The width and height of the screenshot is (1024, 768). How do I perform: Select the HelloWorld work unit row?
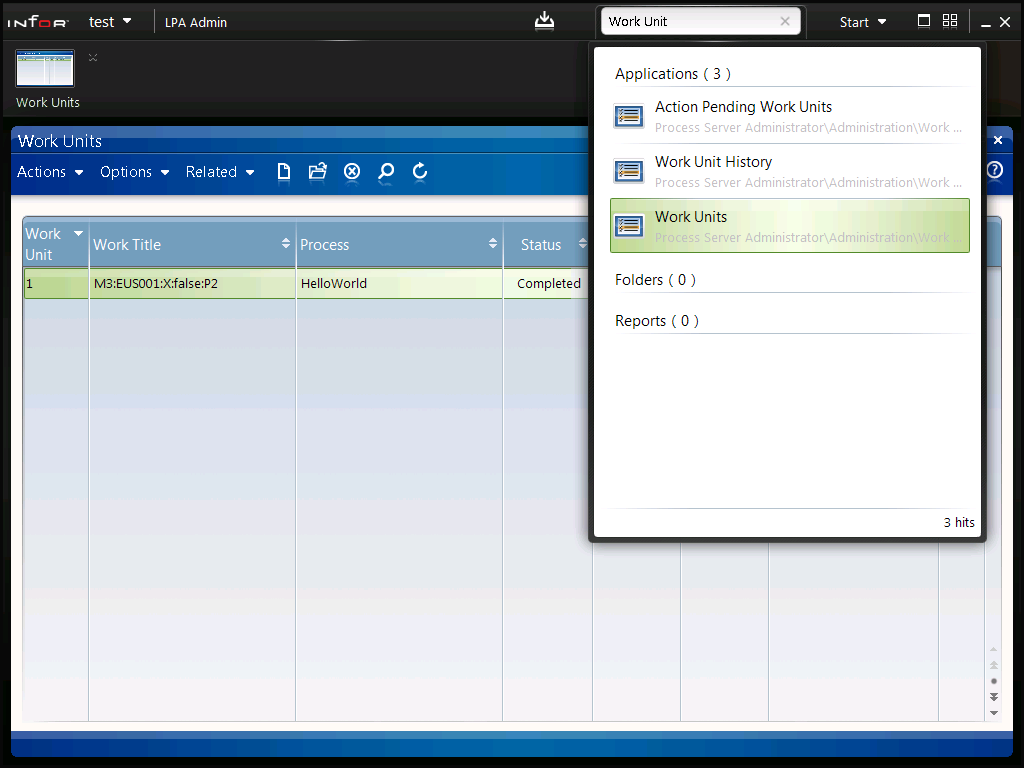click(333, 284)
